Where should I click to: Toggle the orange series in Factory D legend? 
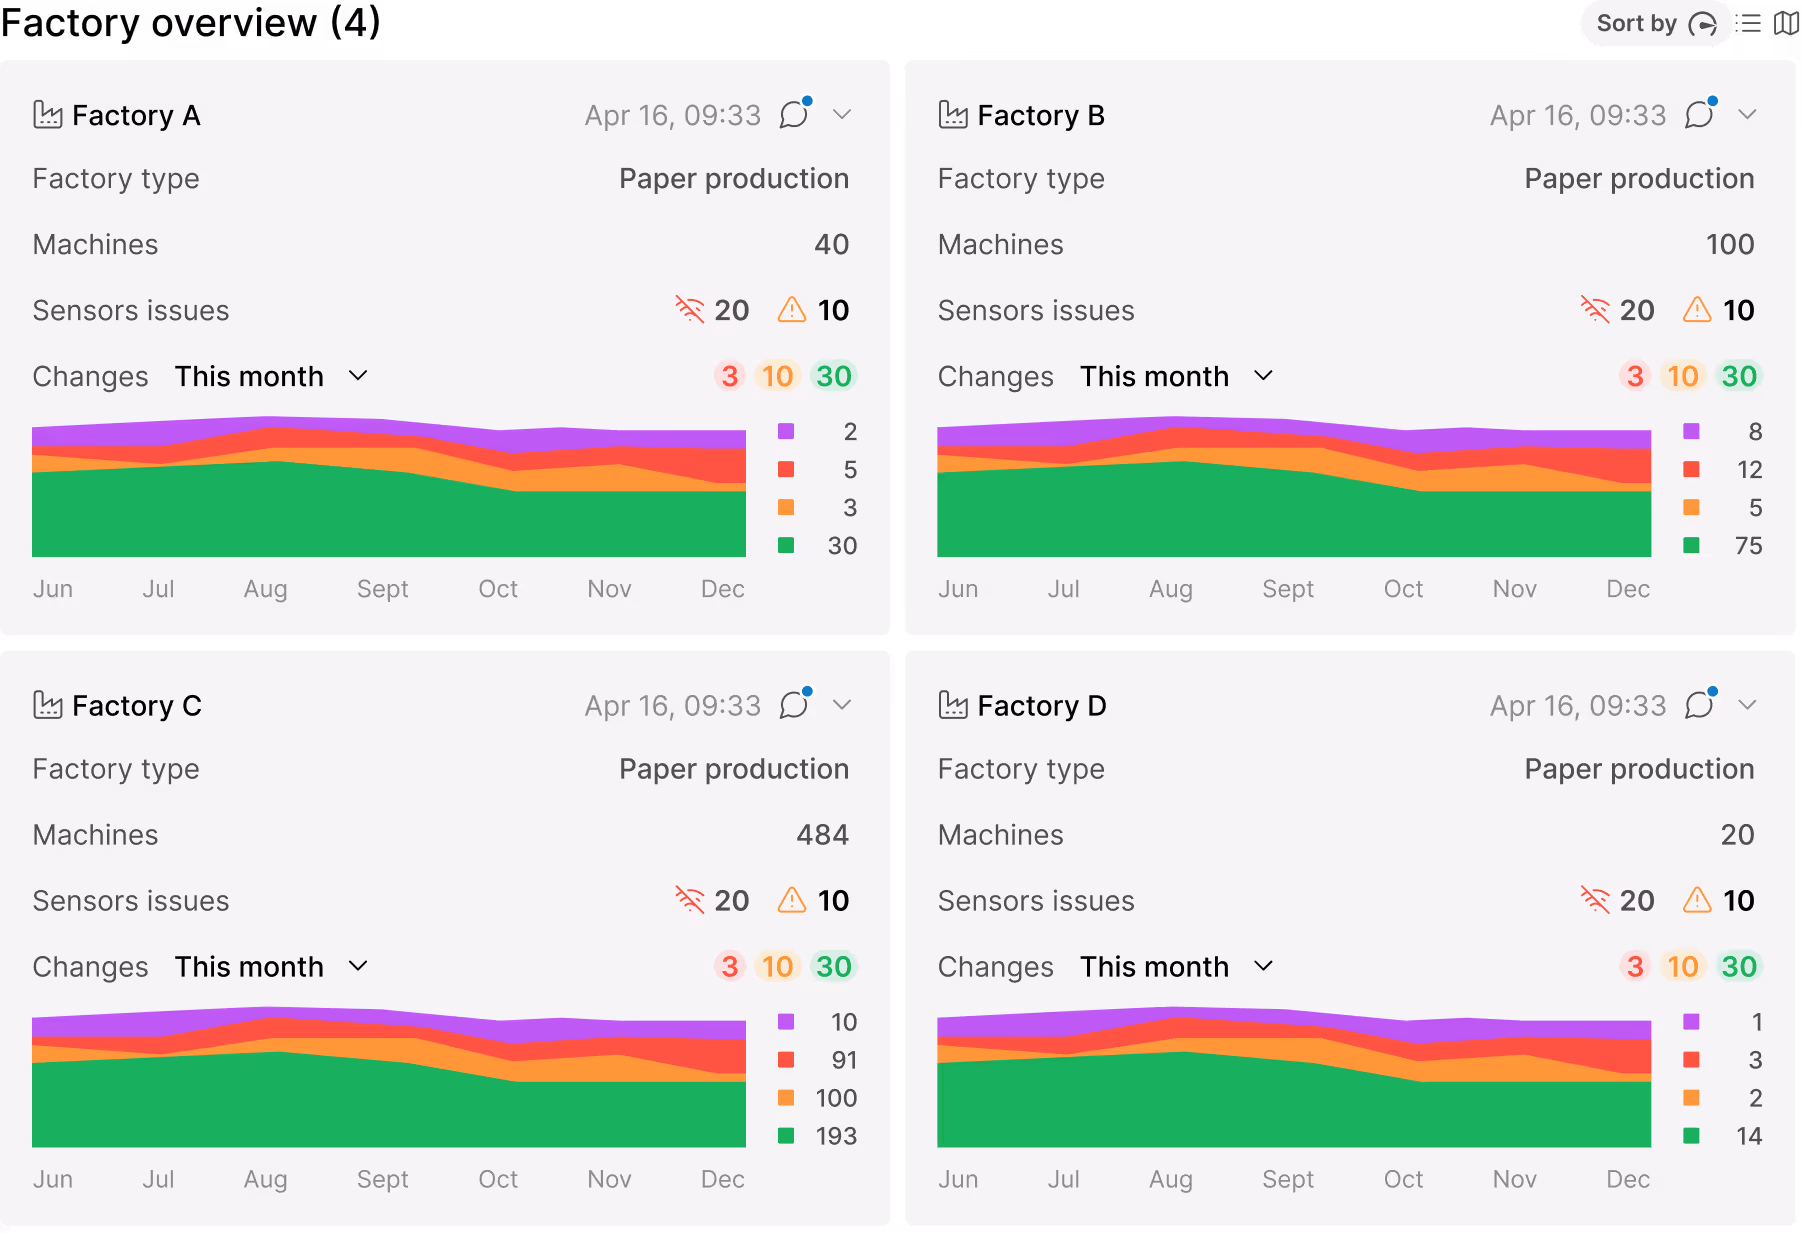1692,1098
